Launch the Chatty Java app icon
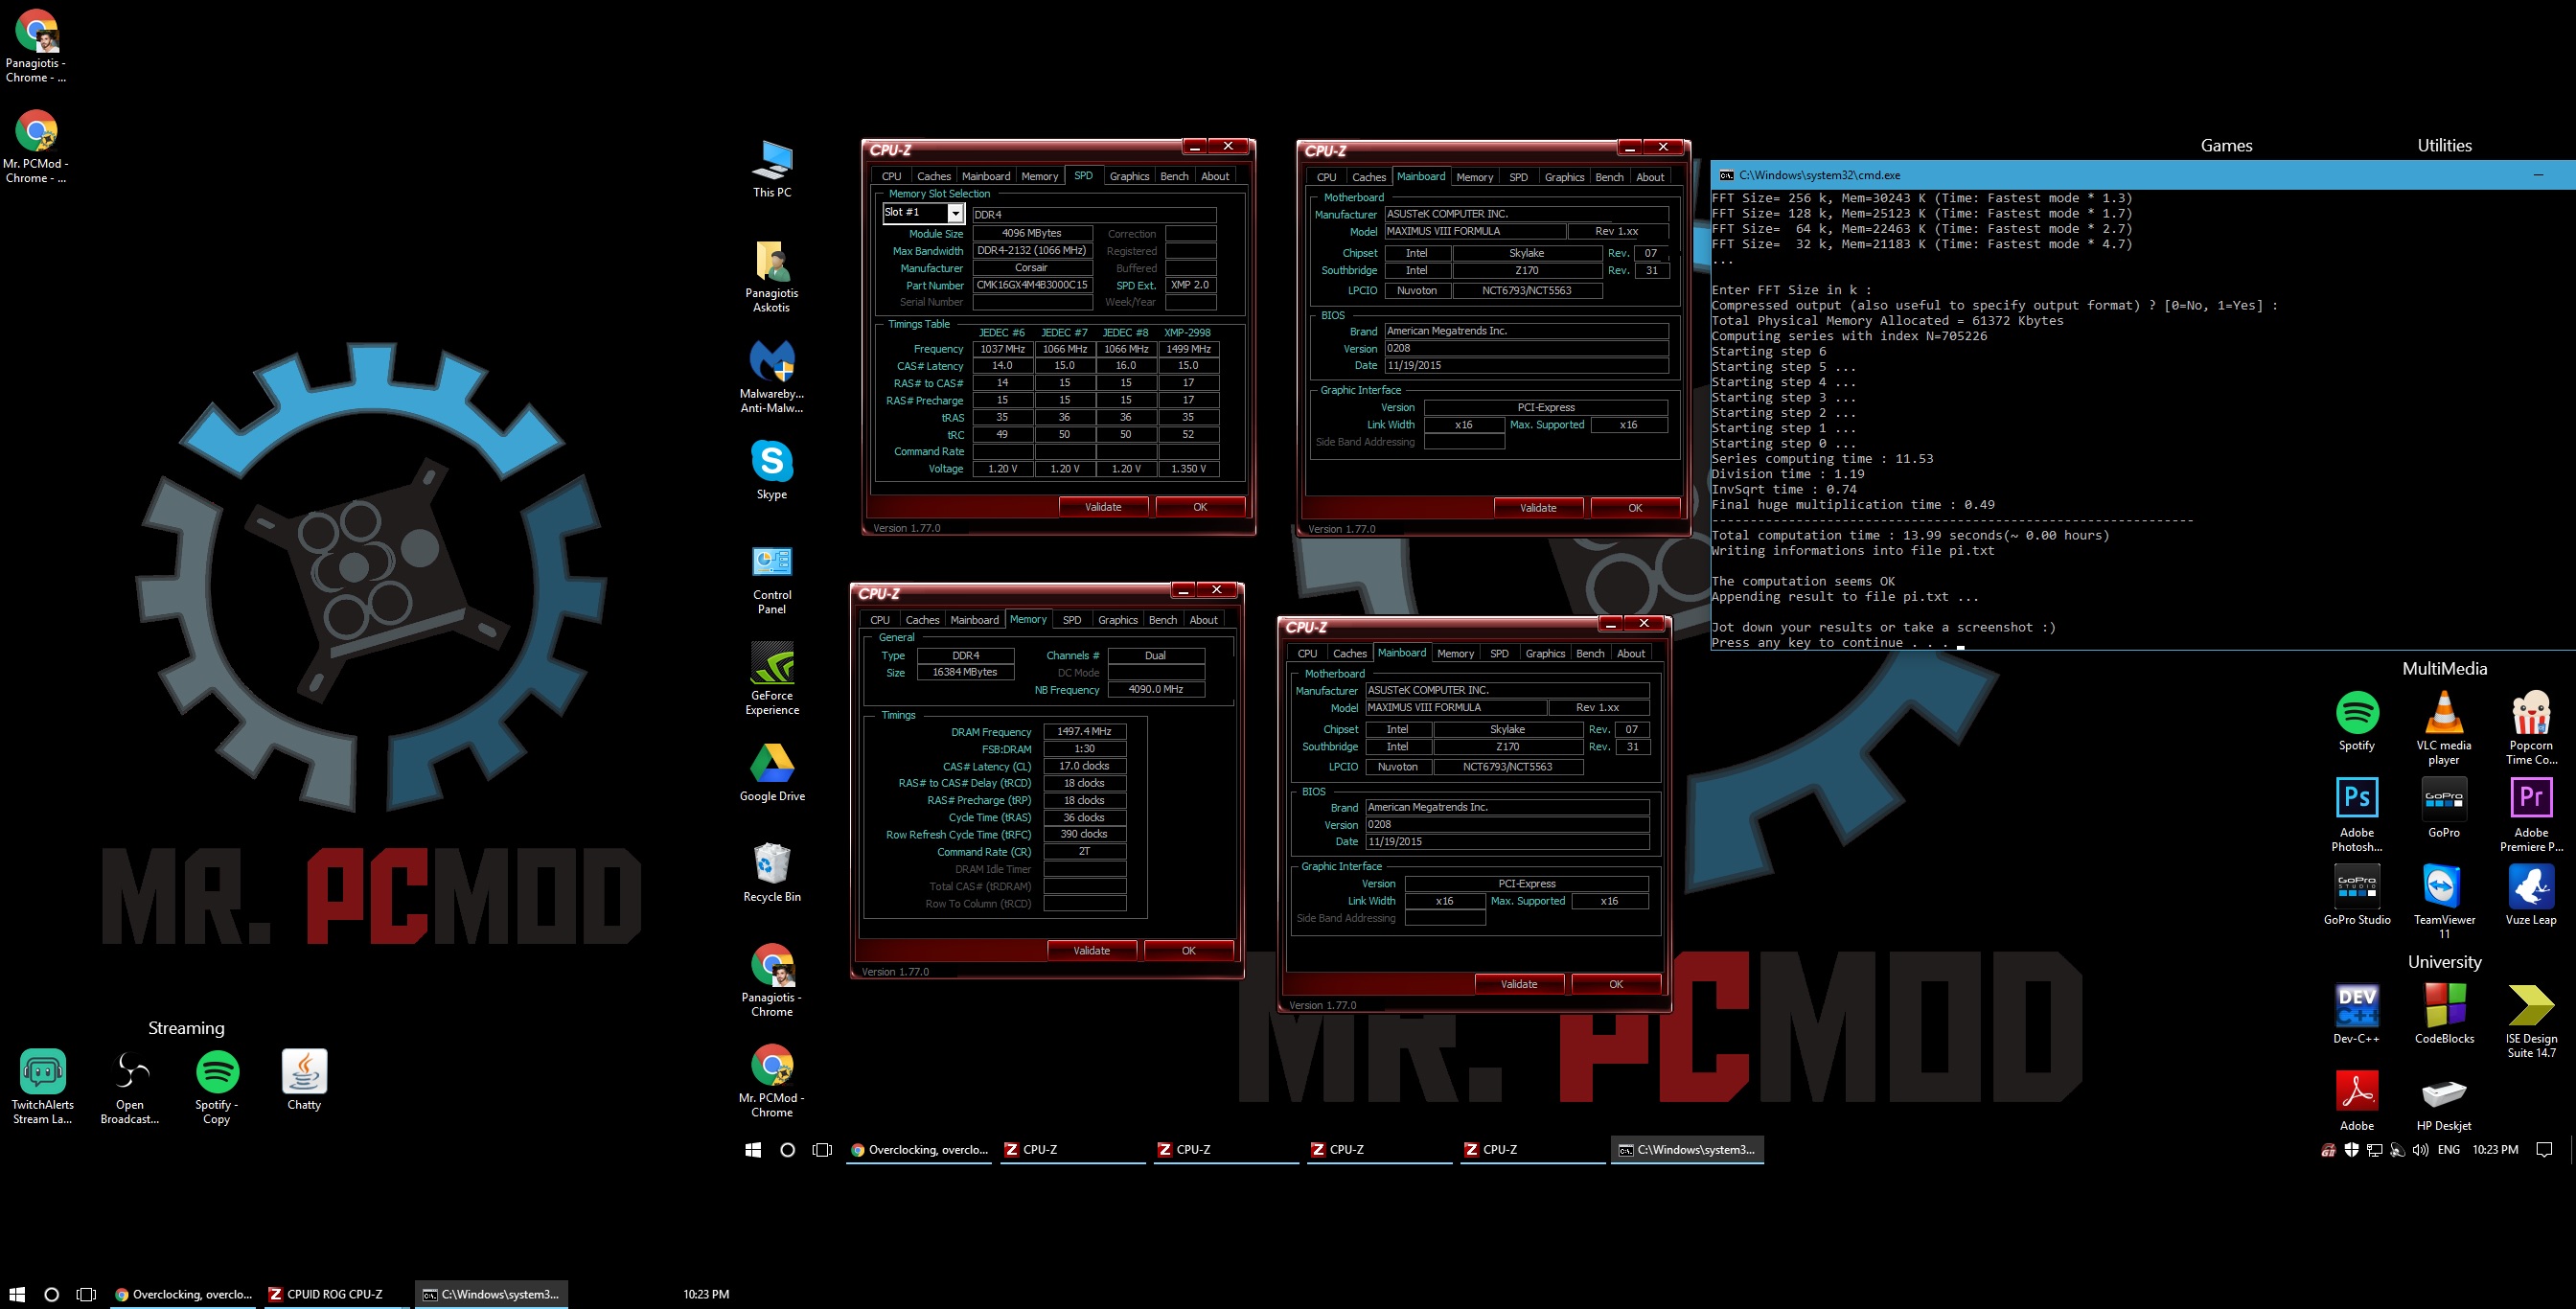 304,1080
